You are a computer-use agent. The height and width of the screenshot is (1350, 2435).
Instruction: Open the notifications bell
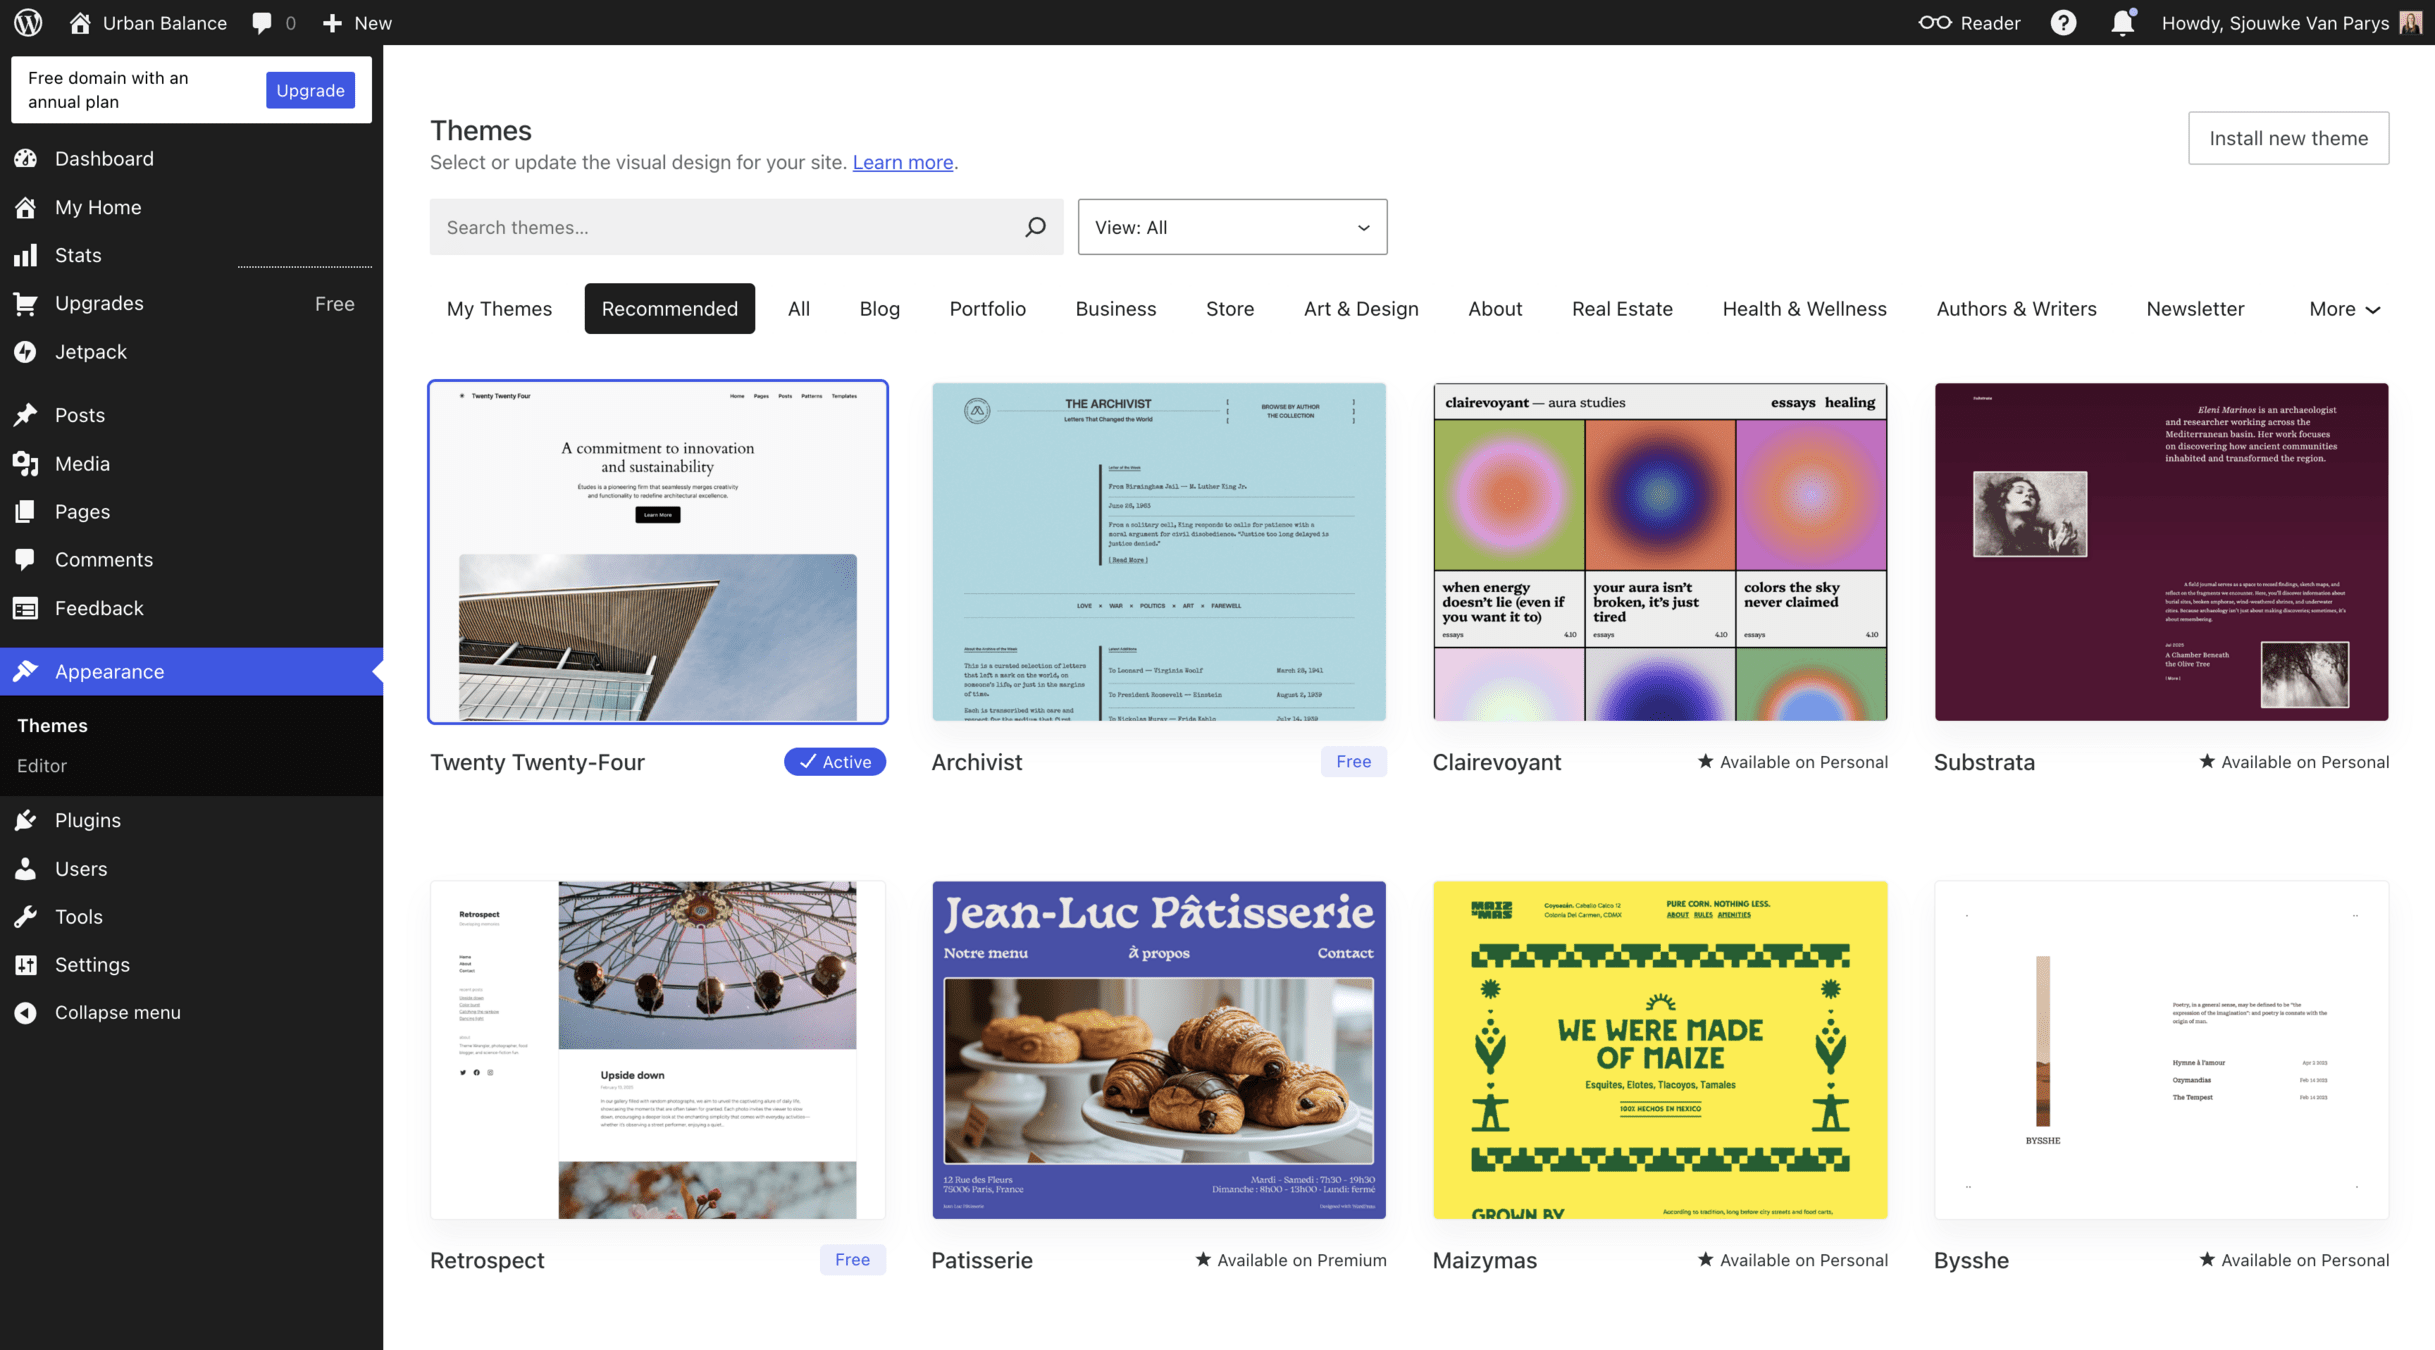coord(2122,22)
